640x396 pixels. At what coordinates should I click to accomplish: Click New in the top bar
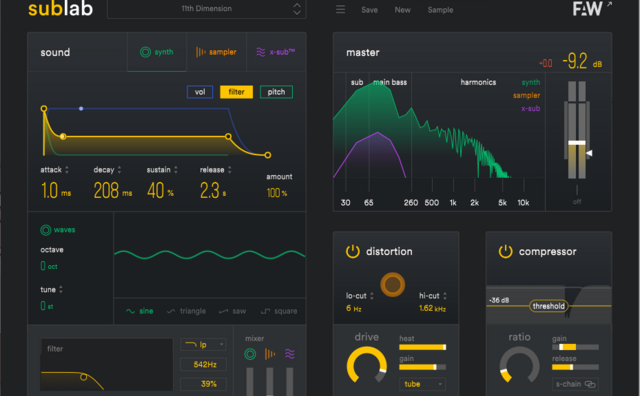(402, 10)
